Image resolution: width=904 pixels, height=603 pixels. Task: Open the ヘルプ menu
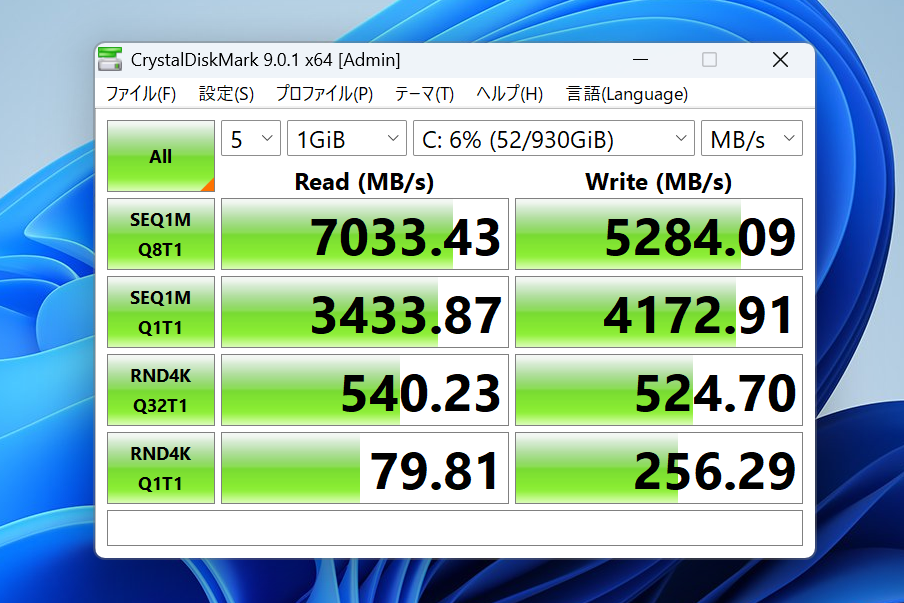[x=513, y=94]
